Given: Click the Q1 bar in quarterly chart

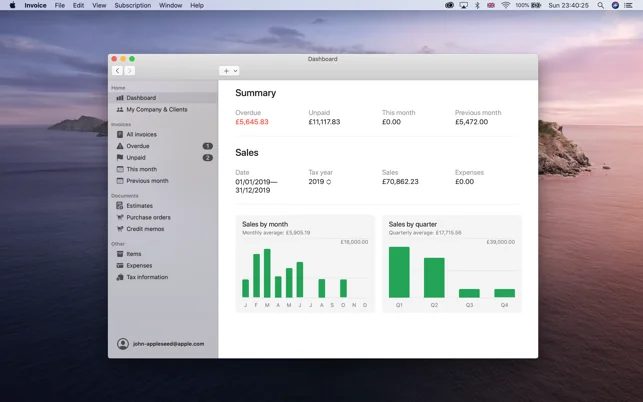Looking at the screenshot, I should click(x=399, y=272).
